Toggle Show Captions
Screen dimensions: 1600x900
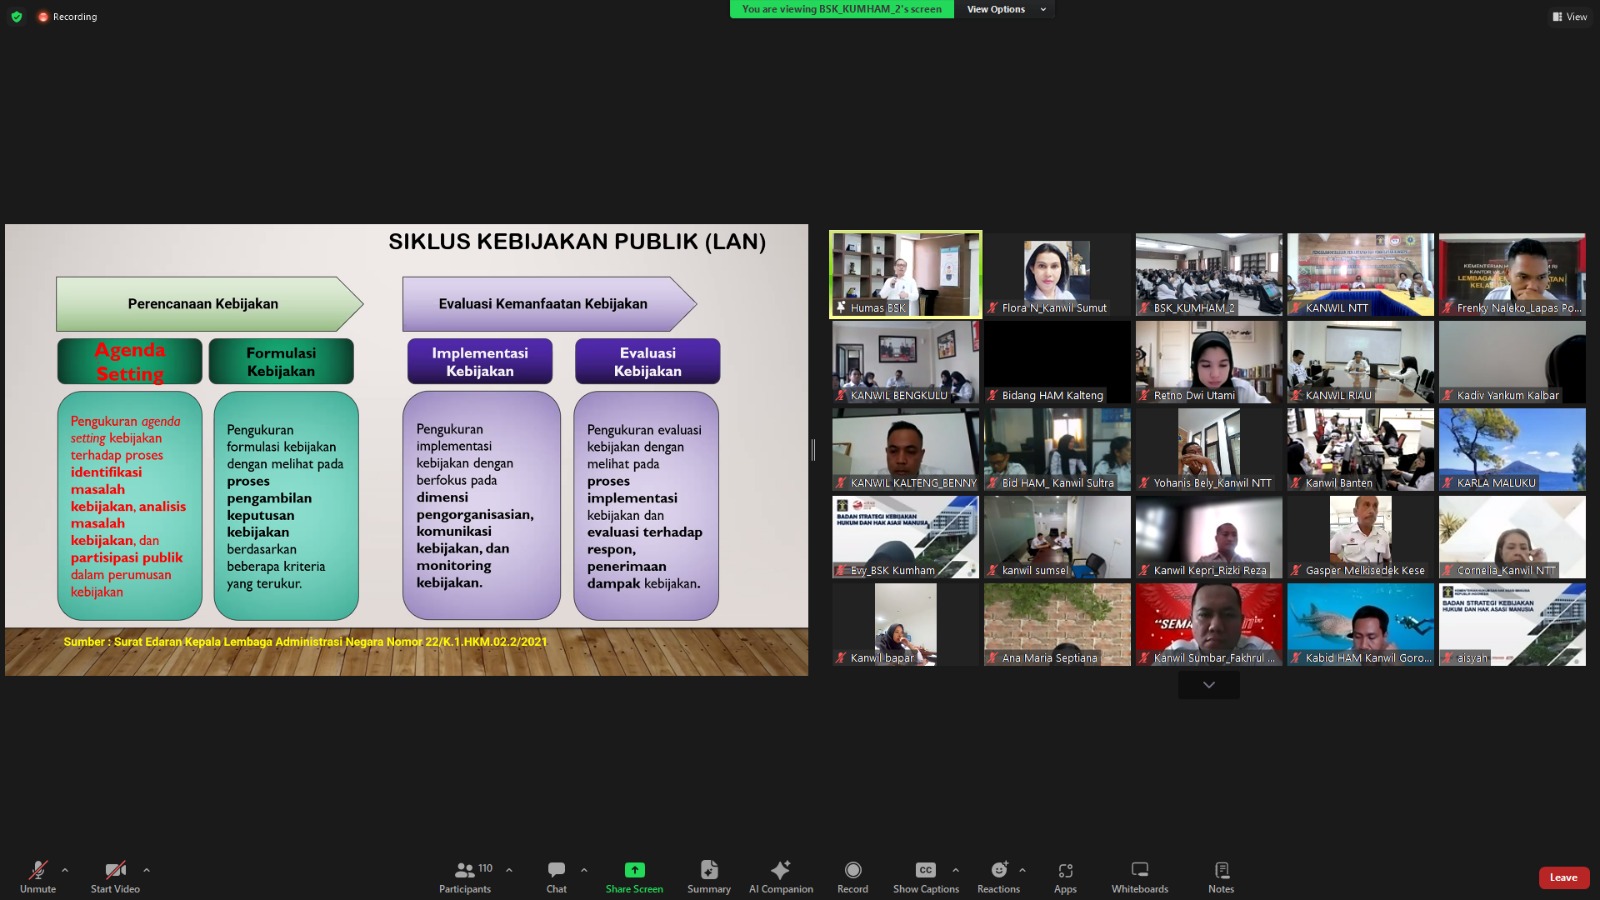(x=925, y=870)
